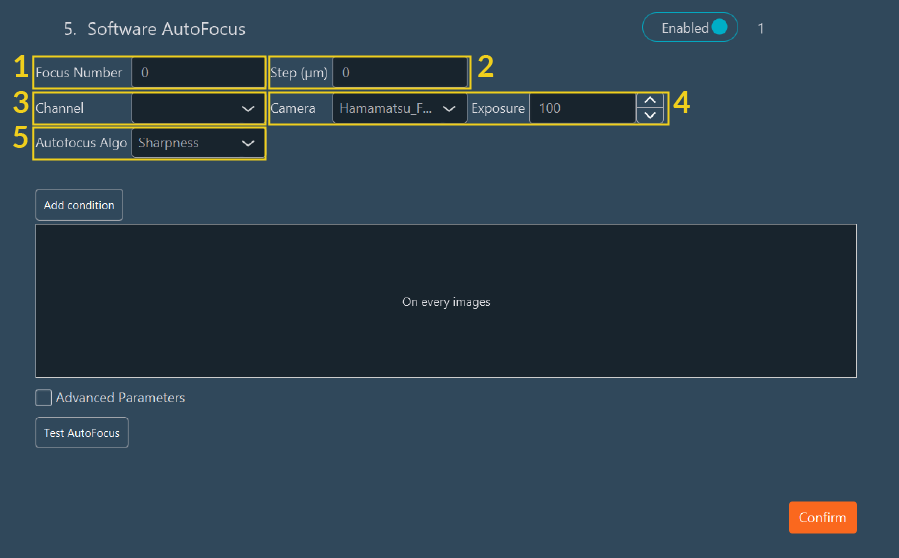This screenshot has width=899, height=558.
Task: Click the orange Confirm button
Action: (822, 517)
